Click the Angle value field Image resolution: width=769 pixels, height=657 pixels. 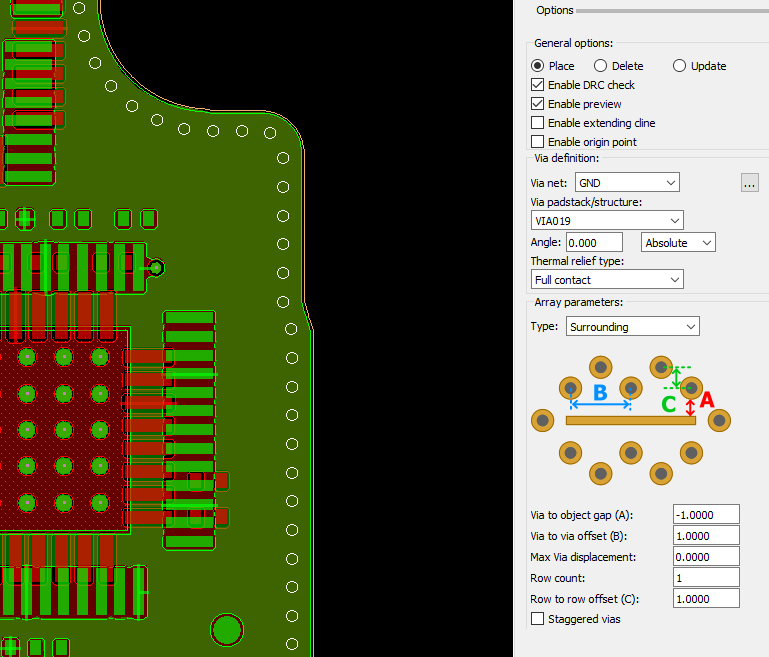594,243
